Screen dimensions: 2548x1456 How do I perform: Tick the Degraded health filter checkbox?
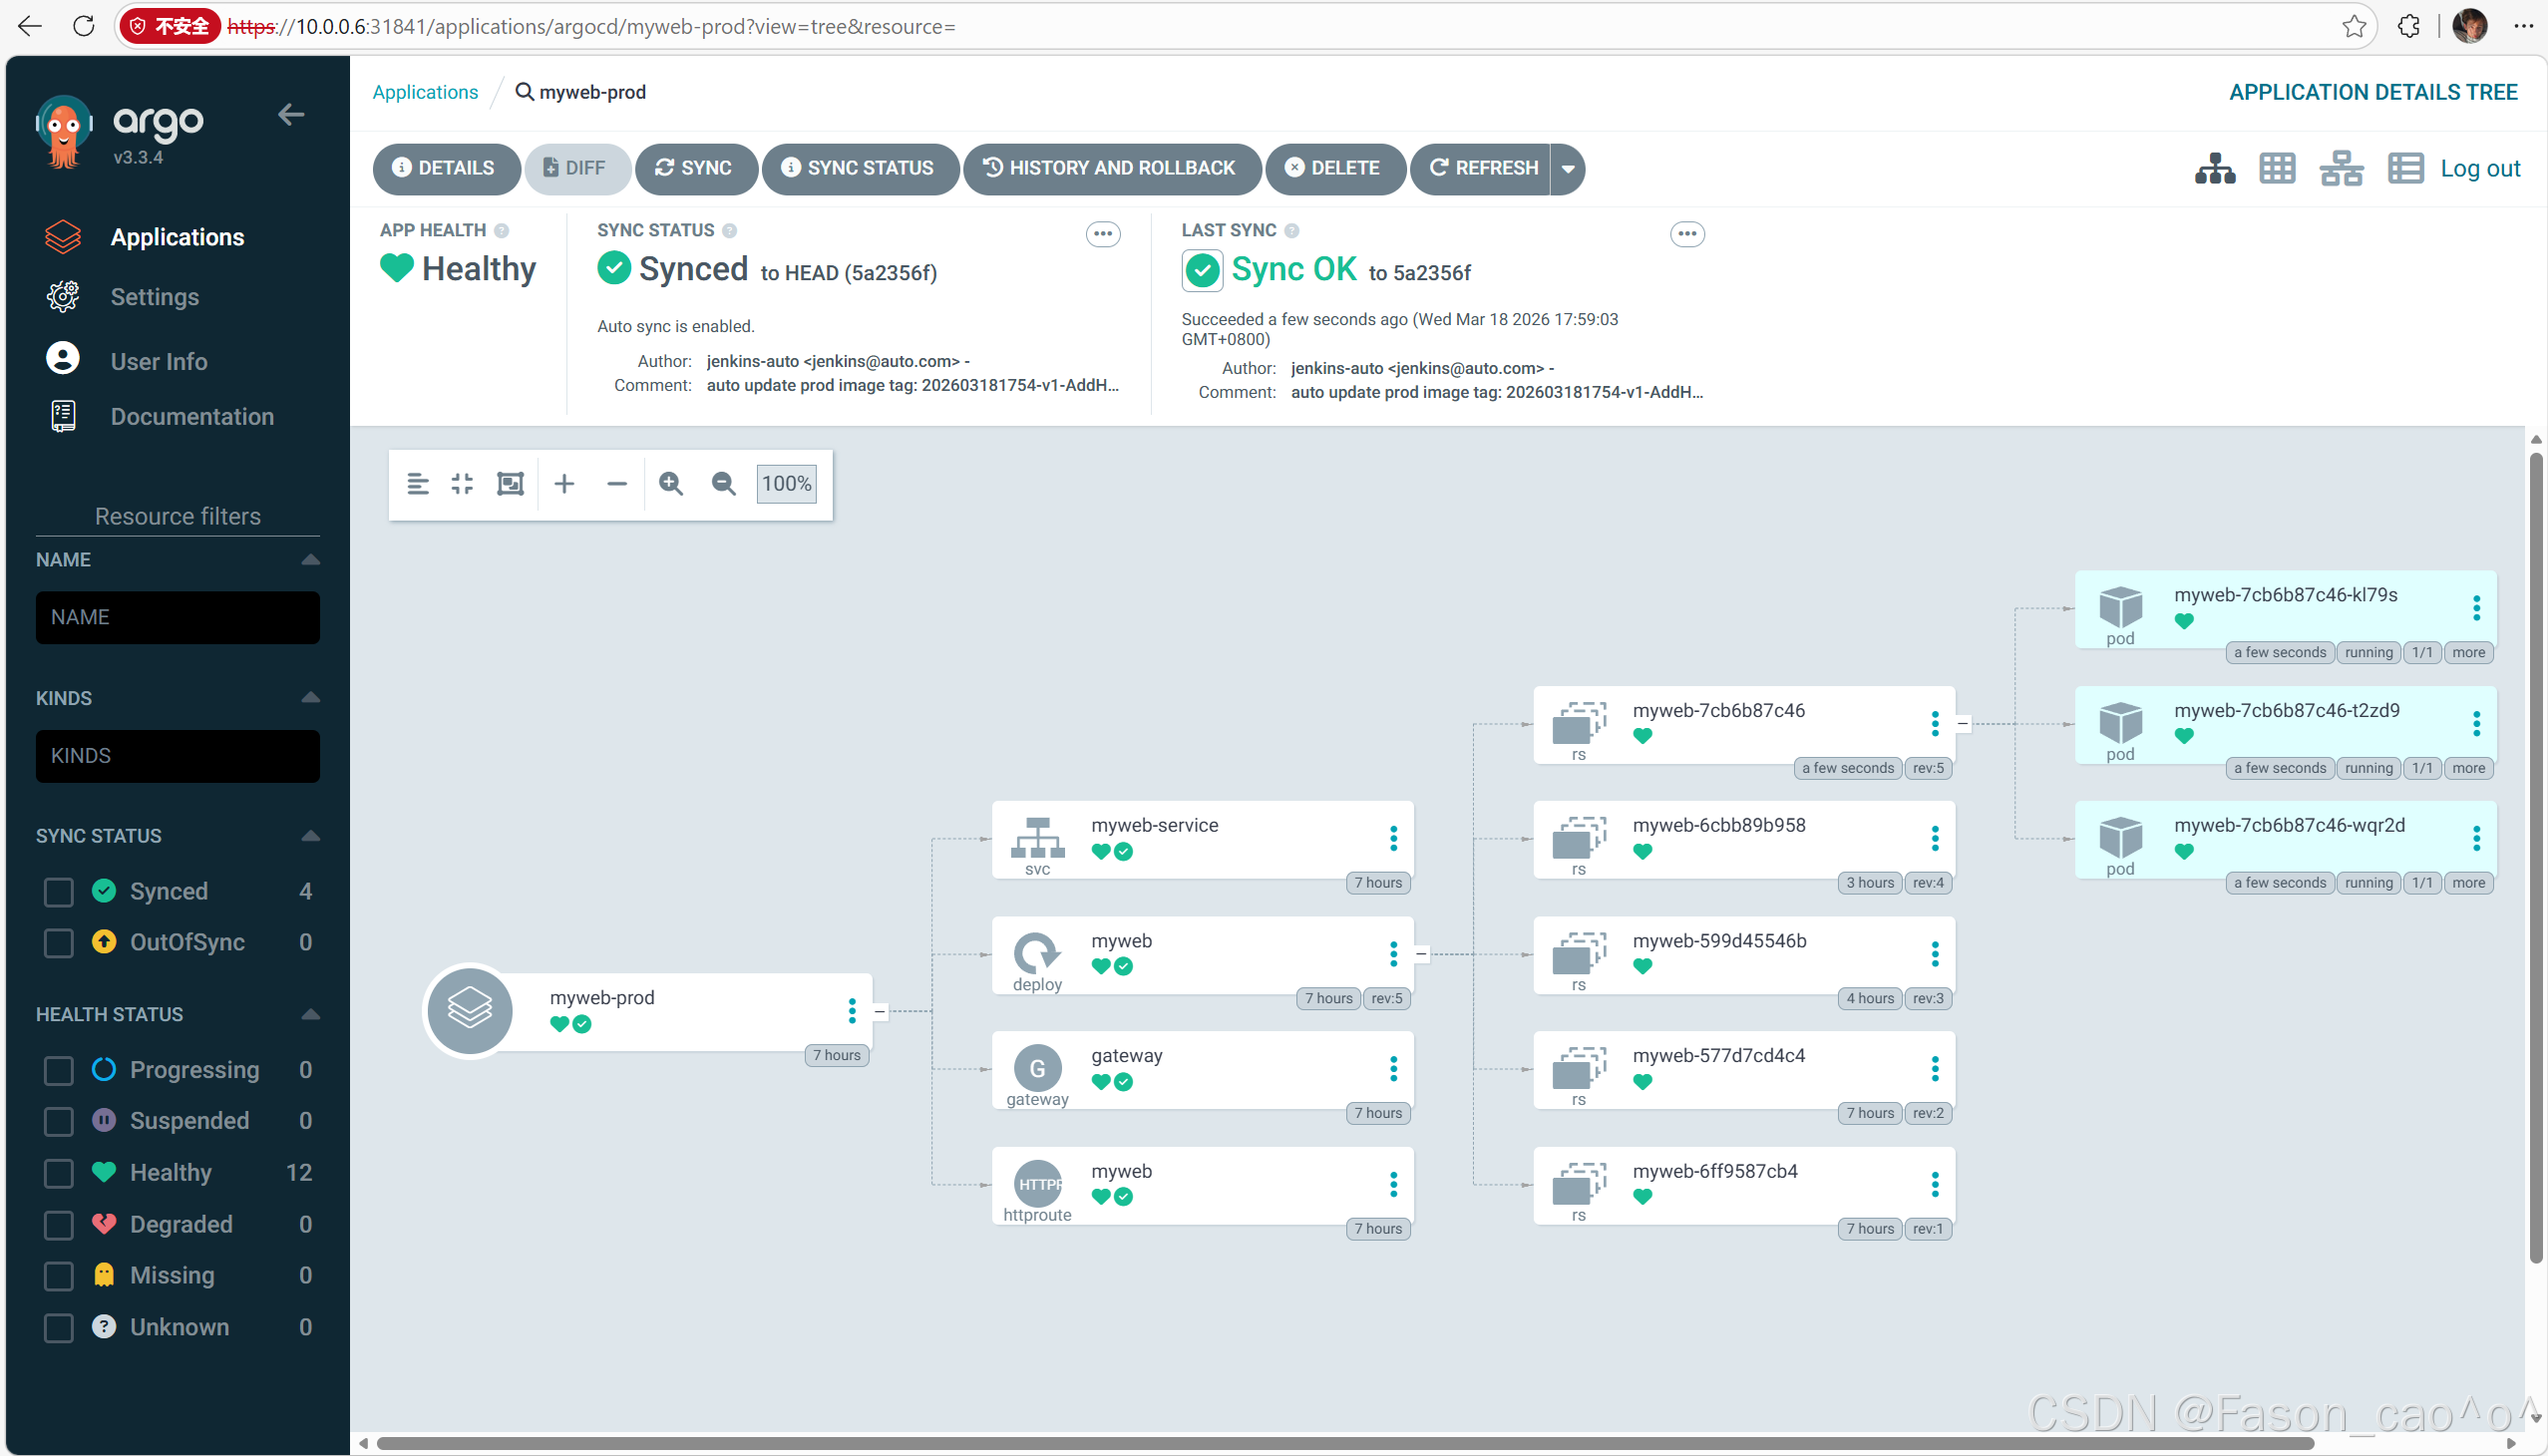point(59,1224)
